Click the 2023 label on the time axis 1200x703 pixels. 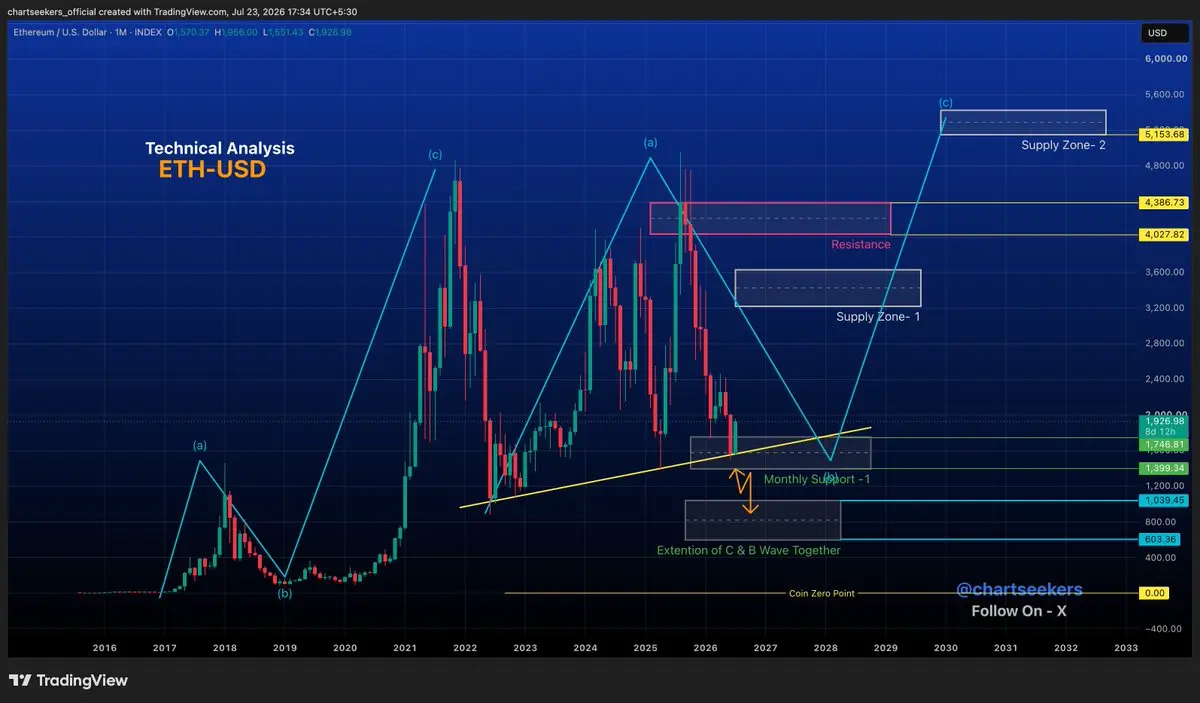pos(525,648)
